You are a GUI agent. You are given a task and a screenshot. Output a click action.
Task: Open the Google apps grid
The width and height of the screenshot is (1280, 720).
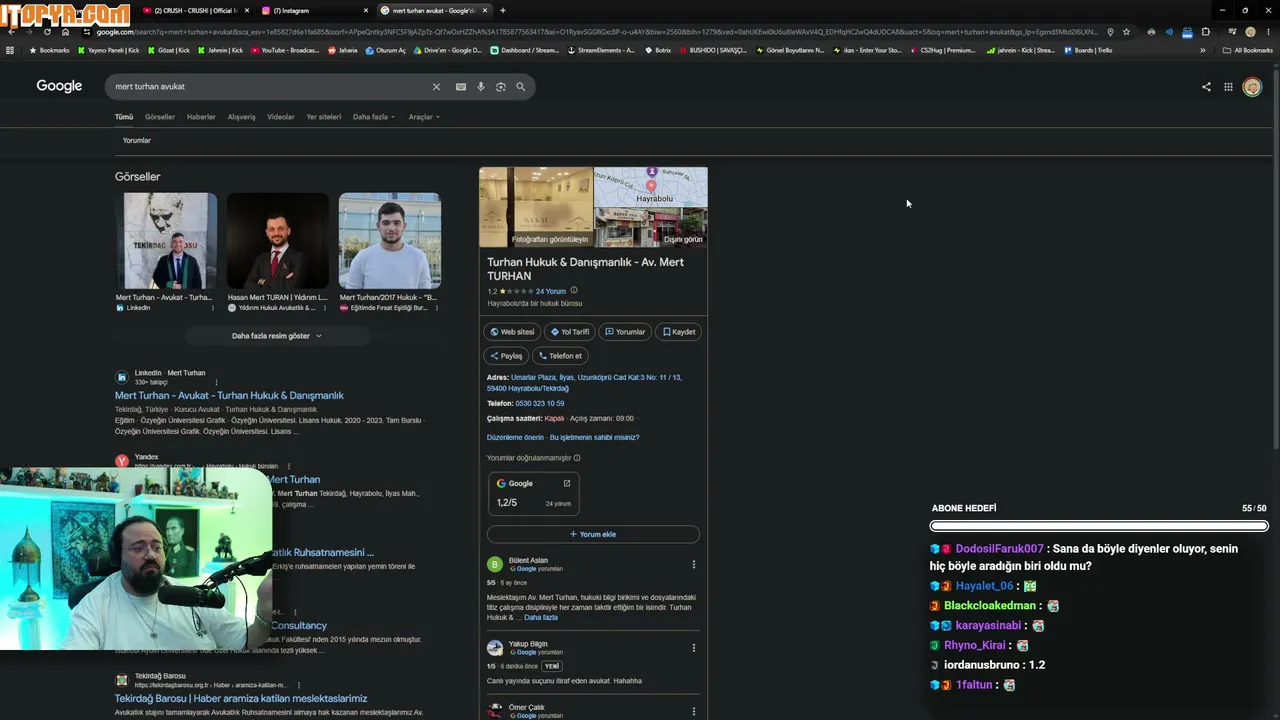click(1228, 87)
